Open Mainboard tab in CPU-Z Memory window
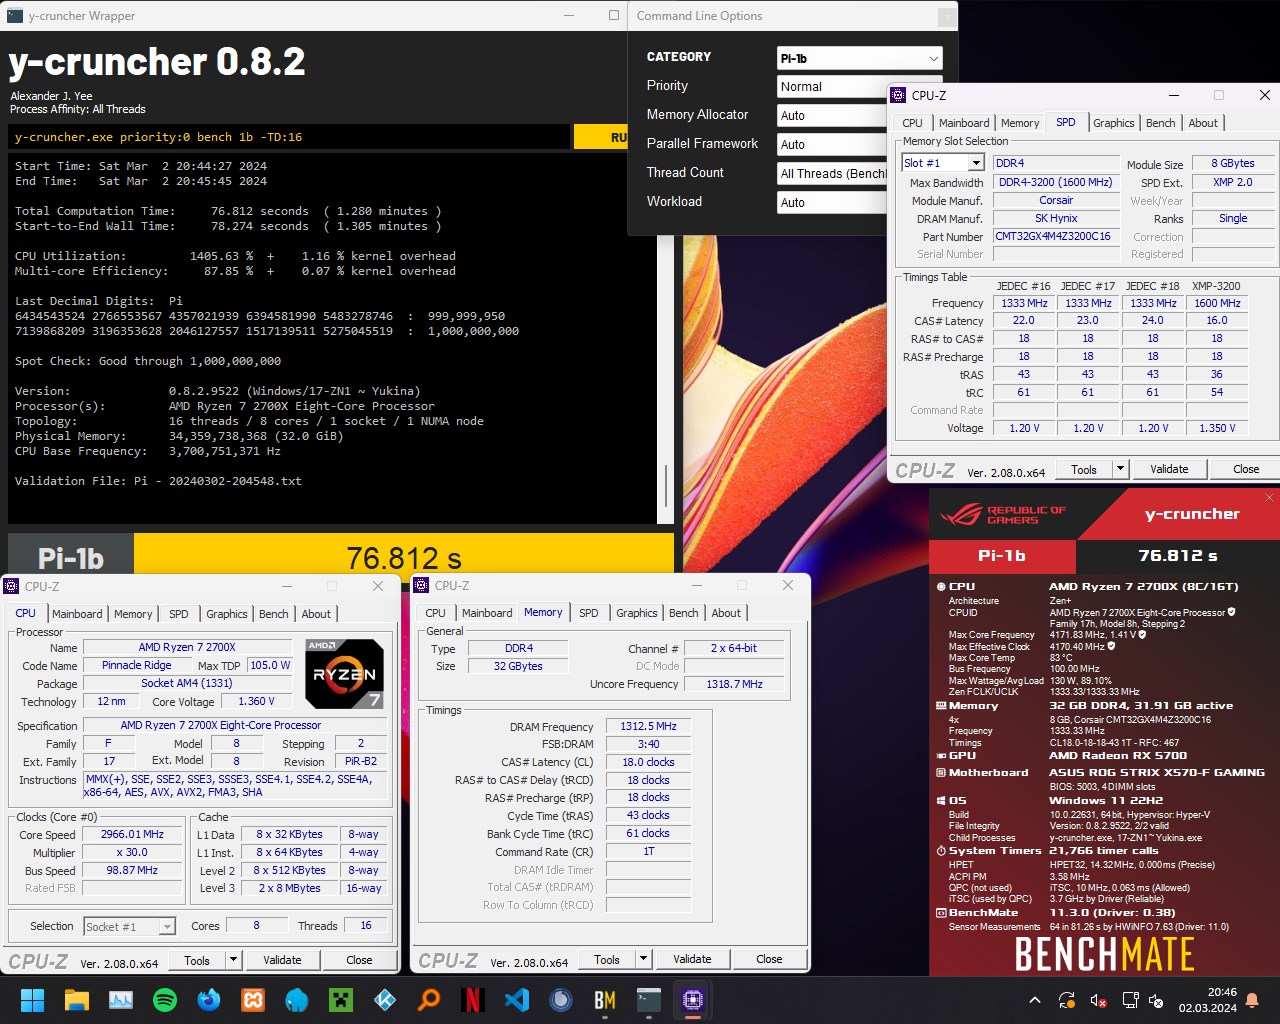The width and height of the screenshot is (1280, 1024). (x=487, y=613)
